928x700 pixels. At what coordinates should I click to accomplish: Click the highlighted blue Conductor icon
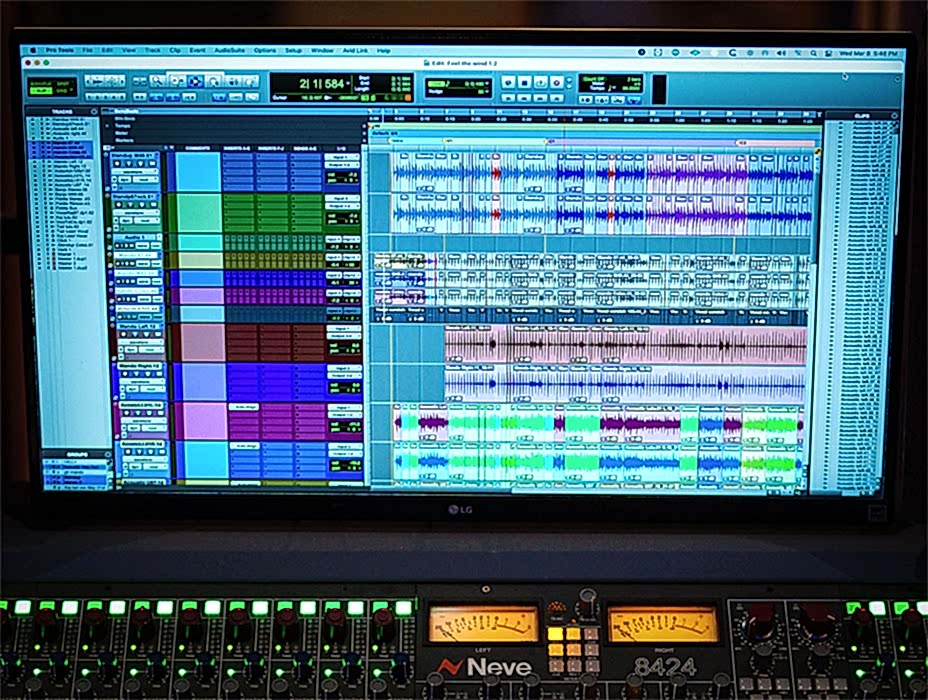coord(634,100)
